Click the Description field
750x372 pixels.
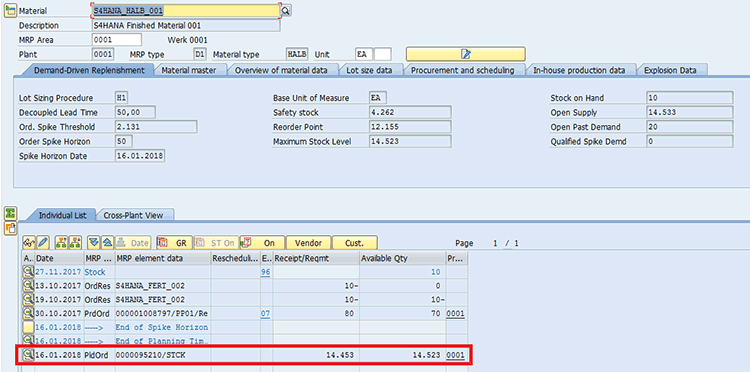[x=186, y=25]
